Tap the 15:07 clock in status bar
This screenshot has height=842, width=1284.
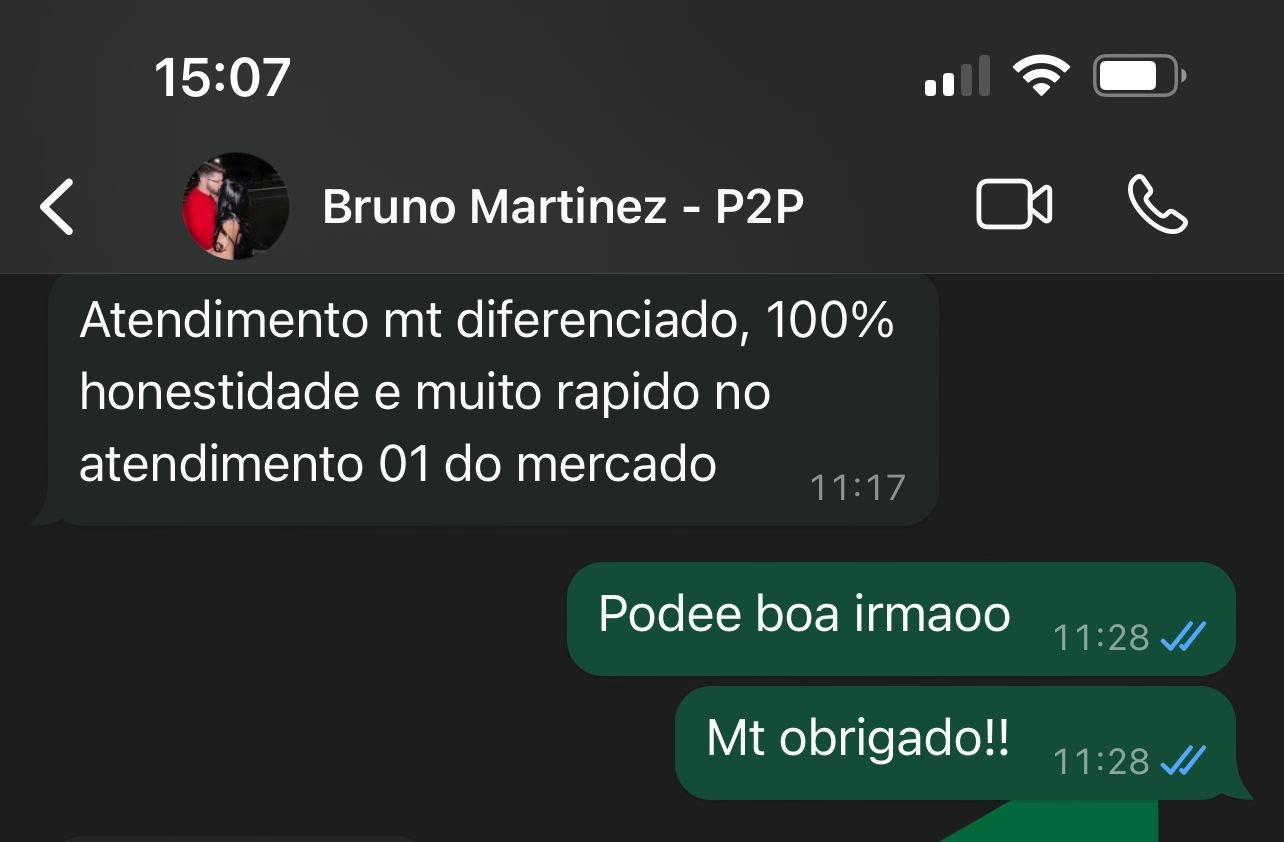[222, 77]
